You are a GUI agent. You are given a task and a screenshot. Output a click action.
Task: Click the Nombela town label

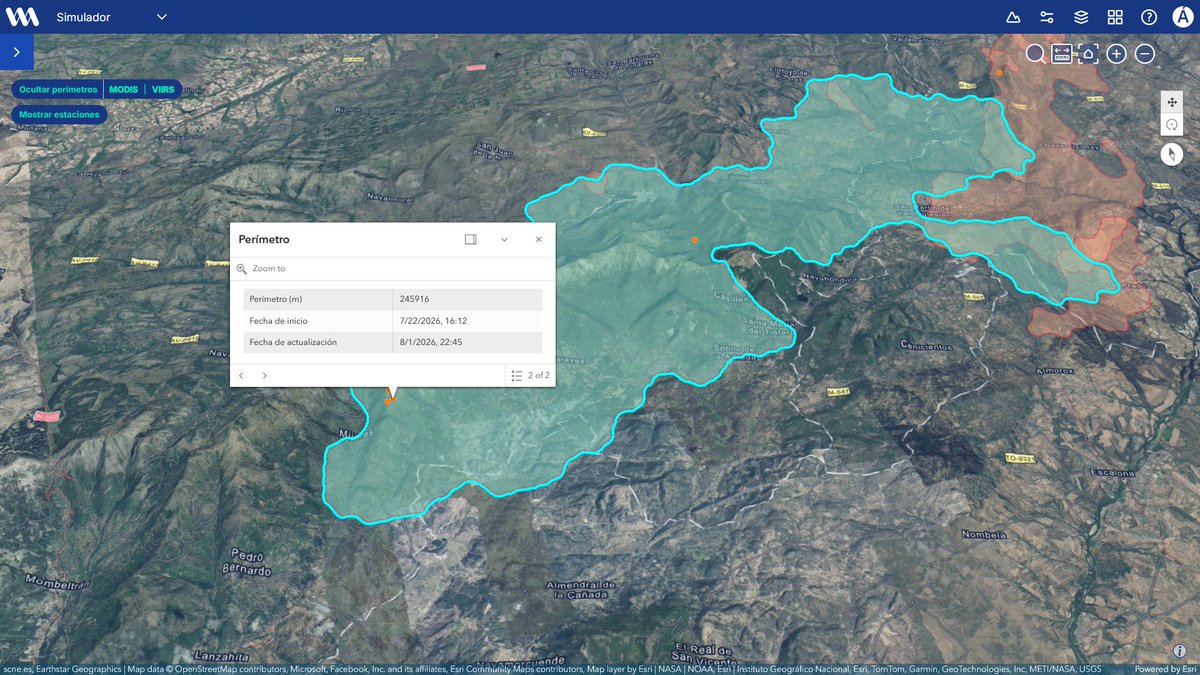pos(983,534)
